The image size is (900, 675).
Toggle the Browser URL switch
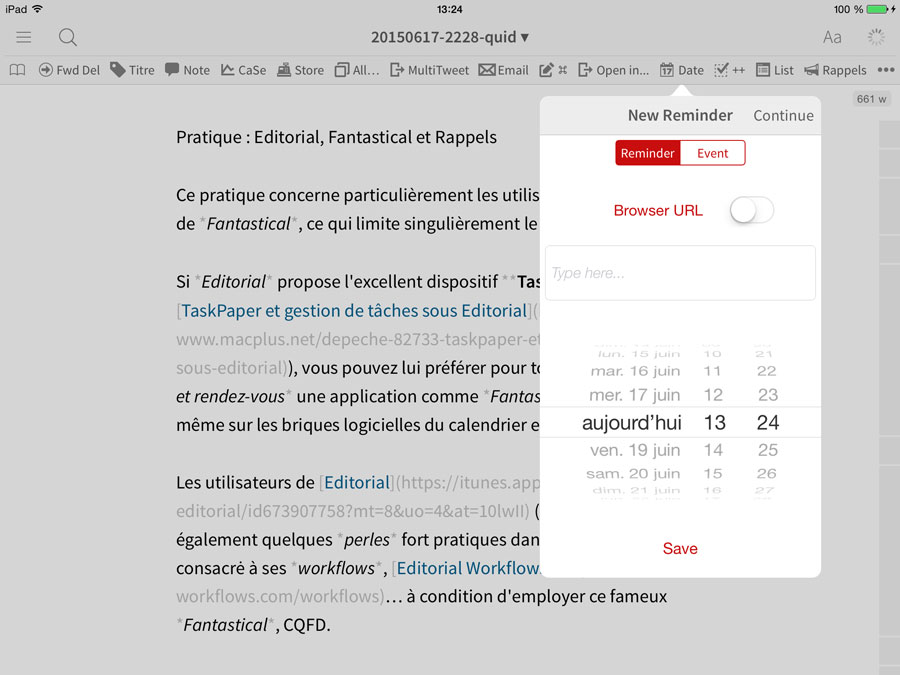751,210
